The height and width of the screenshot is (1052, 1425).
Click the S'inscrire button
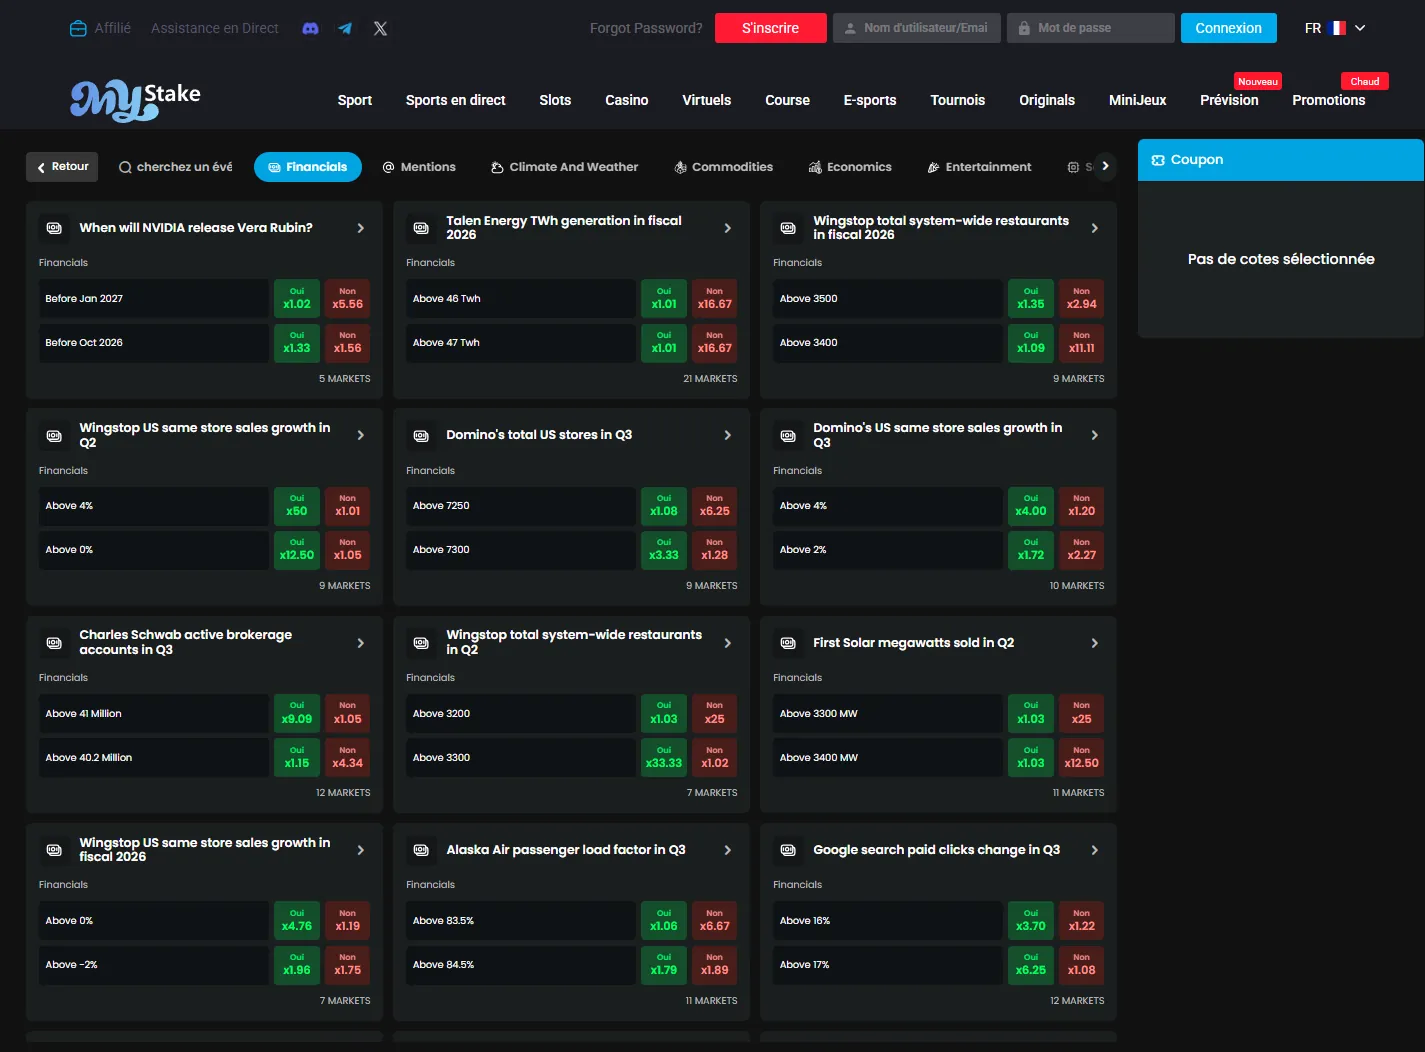click(771, 28)
